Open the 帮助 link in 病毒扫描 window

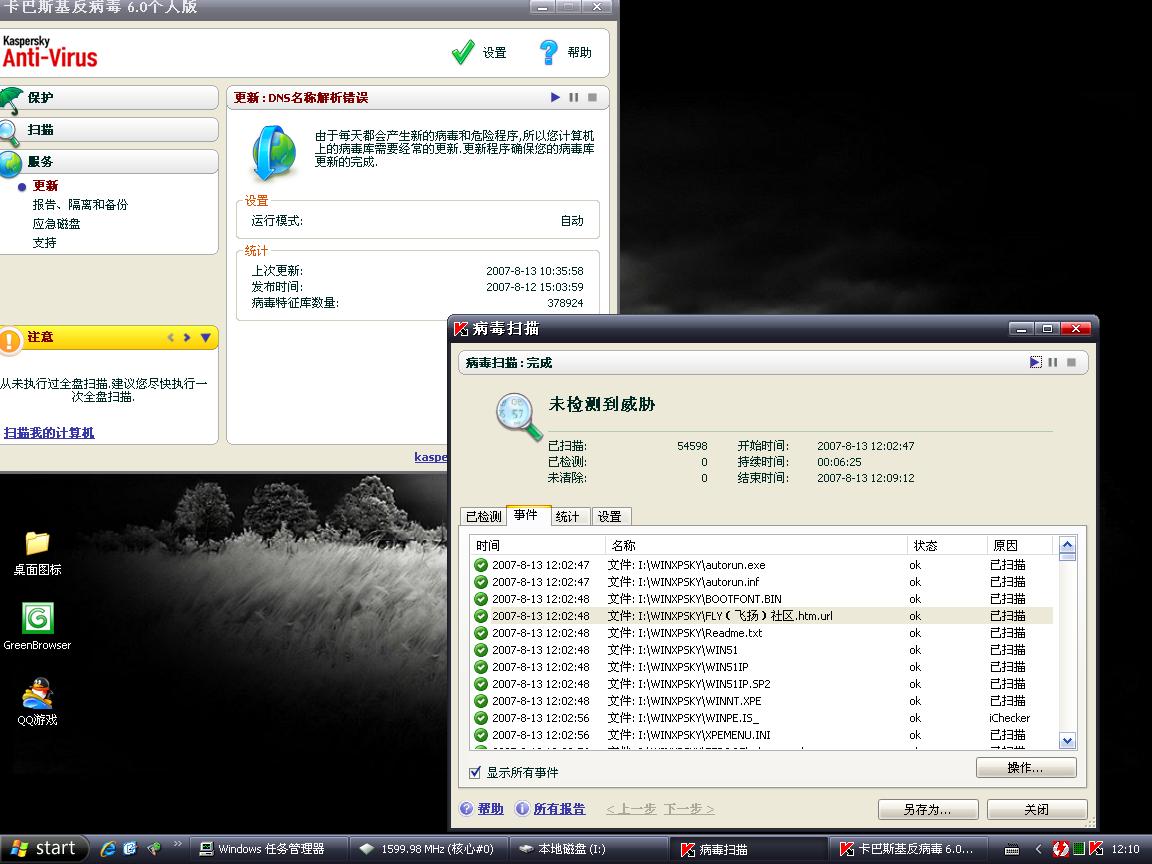click(x=490, y=809)
